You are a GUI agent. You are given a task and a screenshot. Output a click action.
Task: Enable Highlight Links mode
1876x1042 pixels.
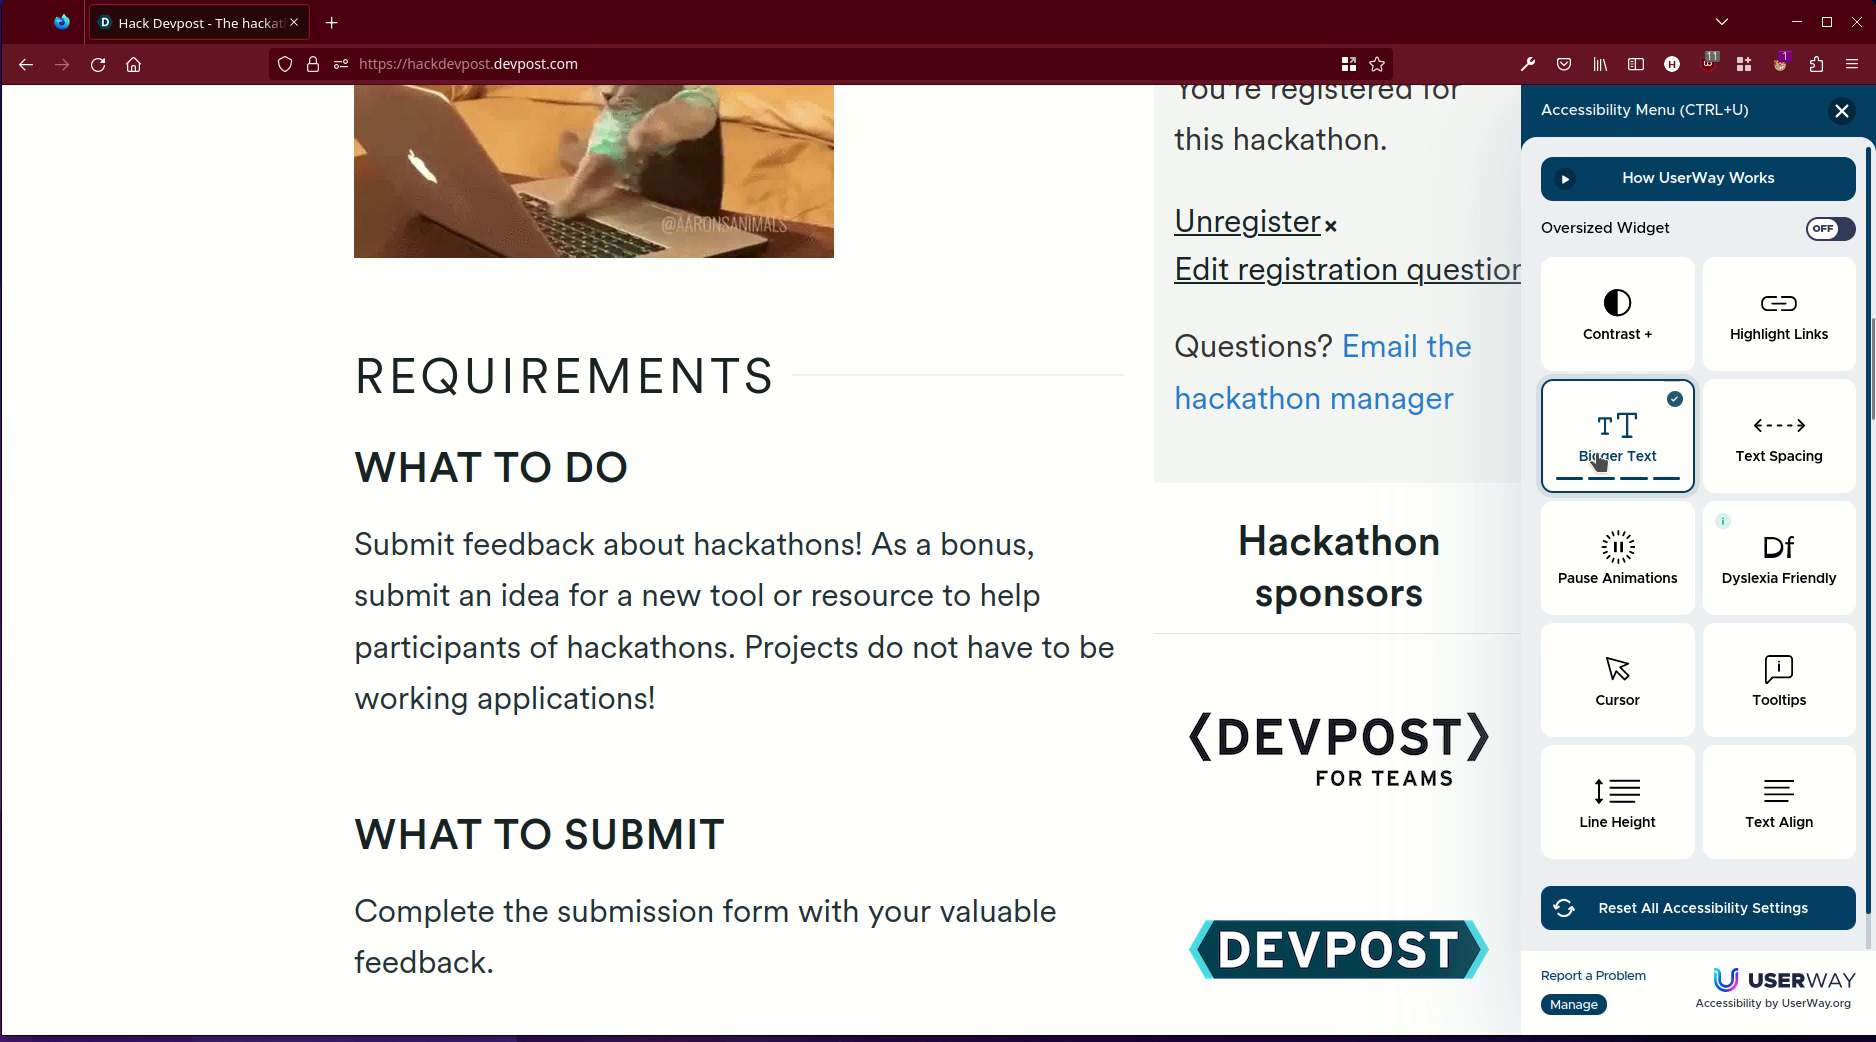[1778, 313]
